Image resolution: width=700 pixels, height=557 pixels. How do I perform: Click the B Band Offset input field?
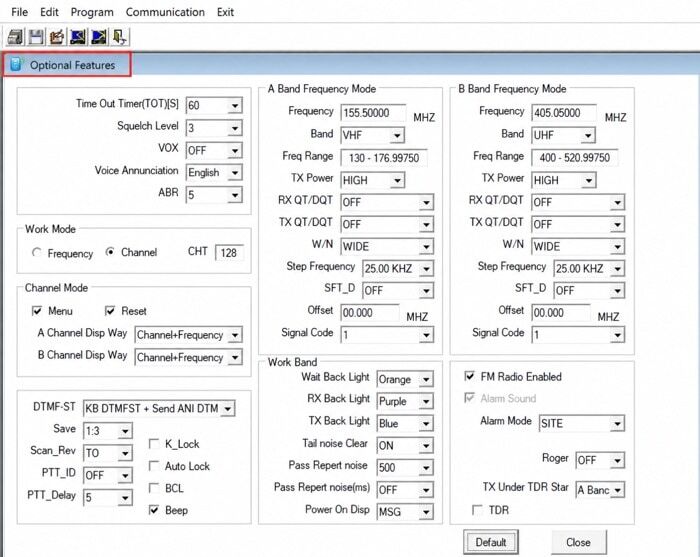click(x=561, y=313)
